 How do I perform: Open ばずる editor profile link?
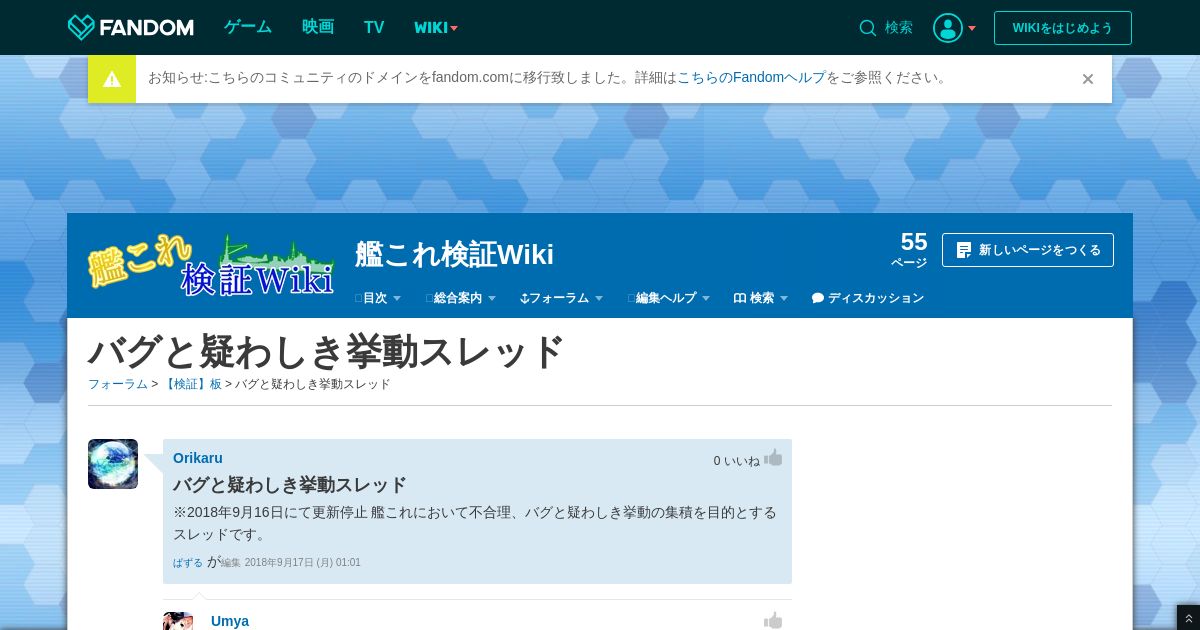(188, 563)
